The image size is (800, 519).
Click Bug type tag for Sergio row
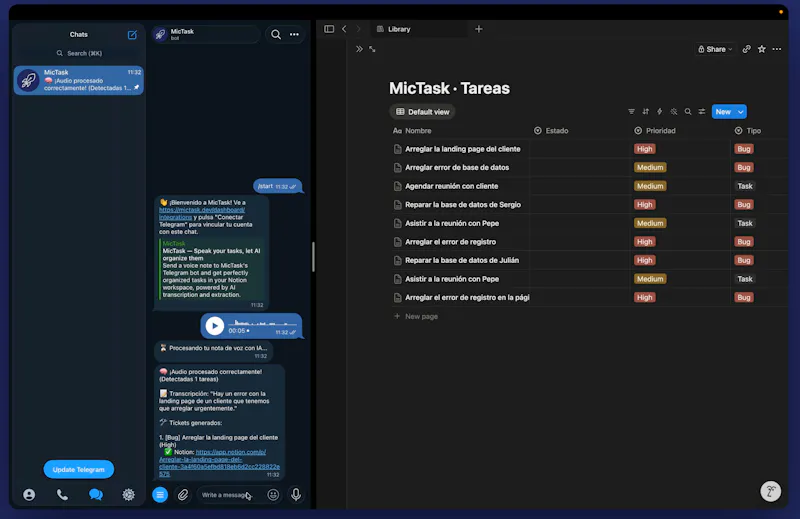click(x=743, y=205)
